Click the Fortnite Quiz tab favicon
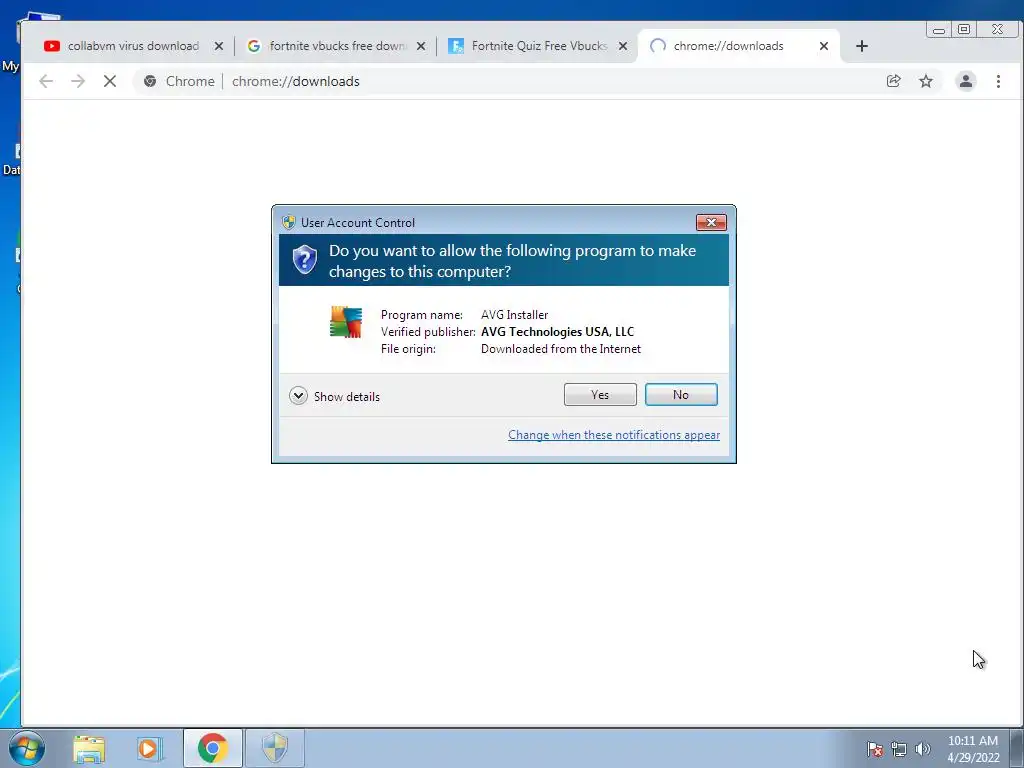 [x=456, y=46]
